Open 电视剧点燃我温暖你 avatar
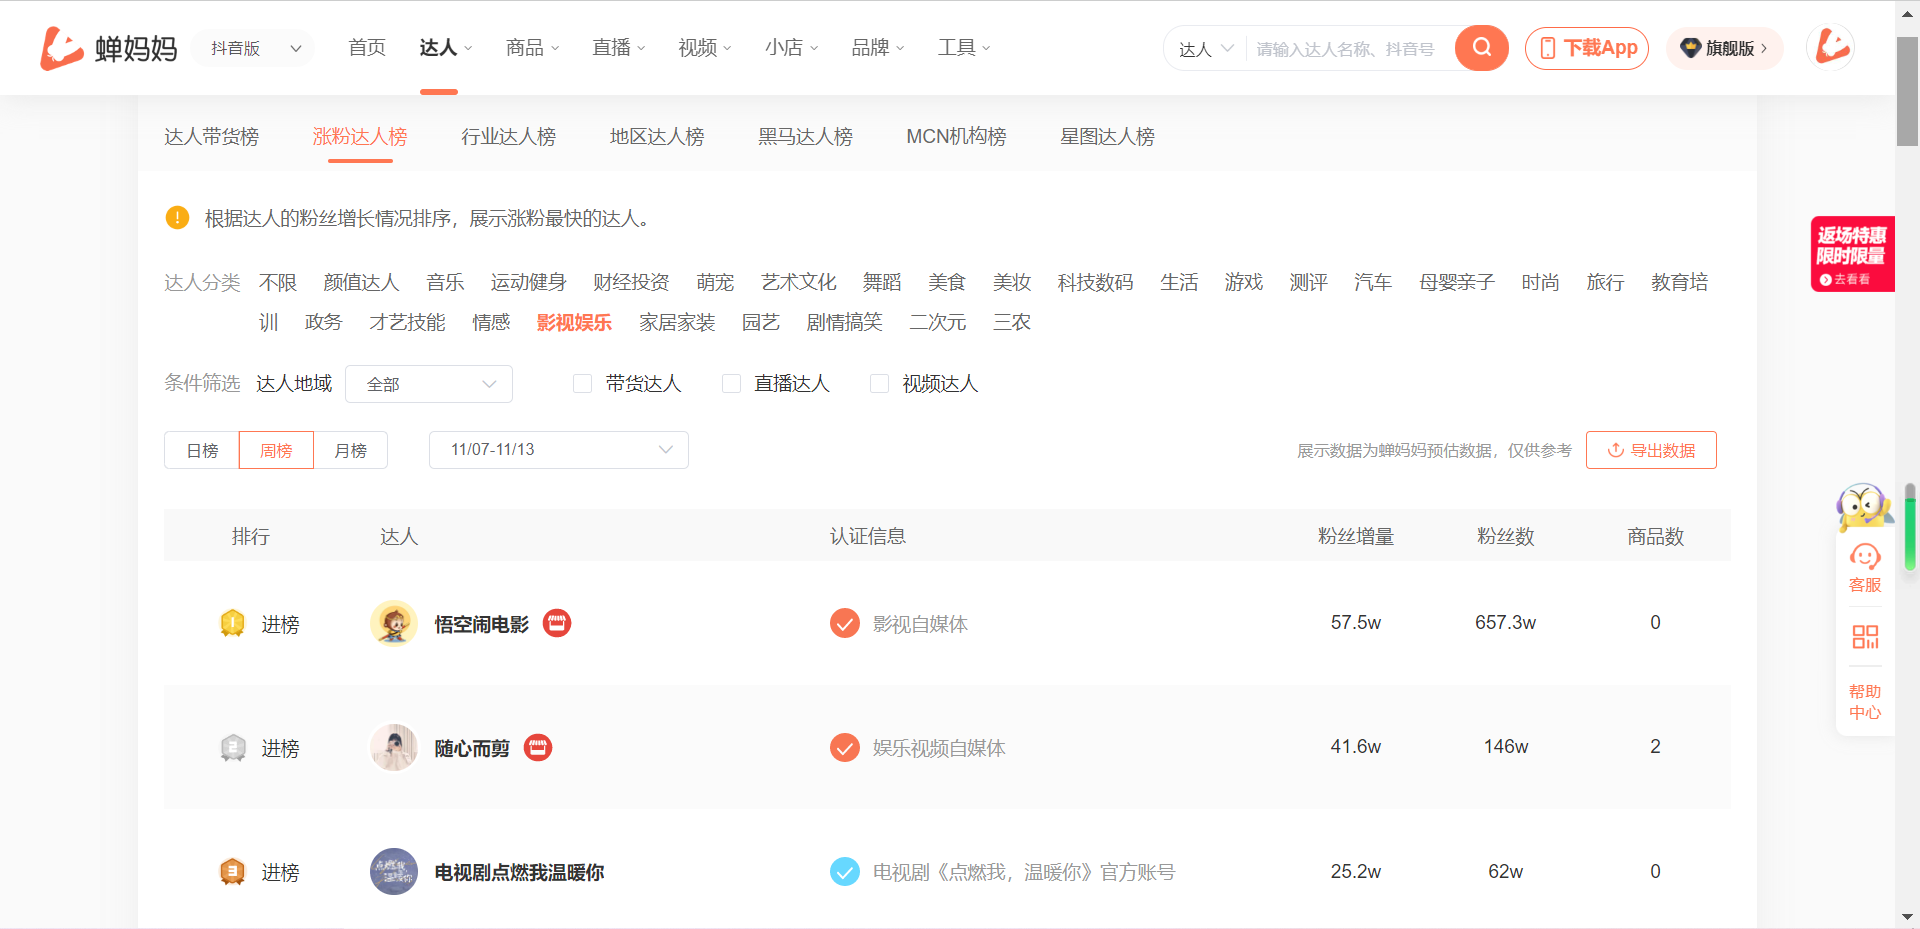The height and width of the screenshot is (929, 1920). [394, 871]
